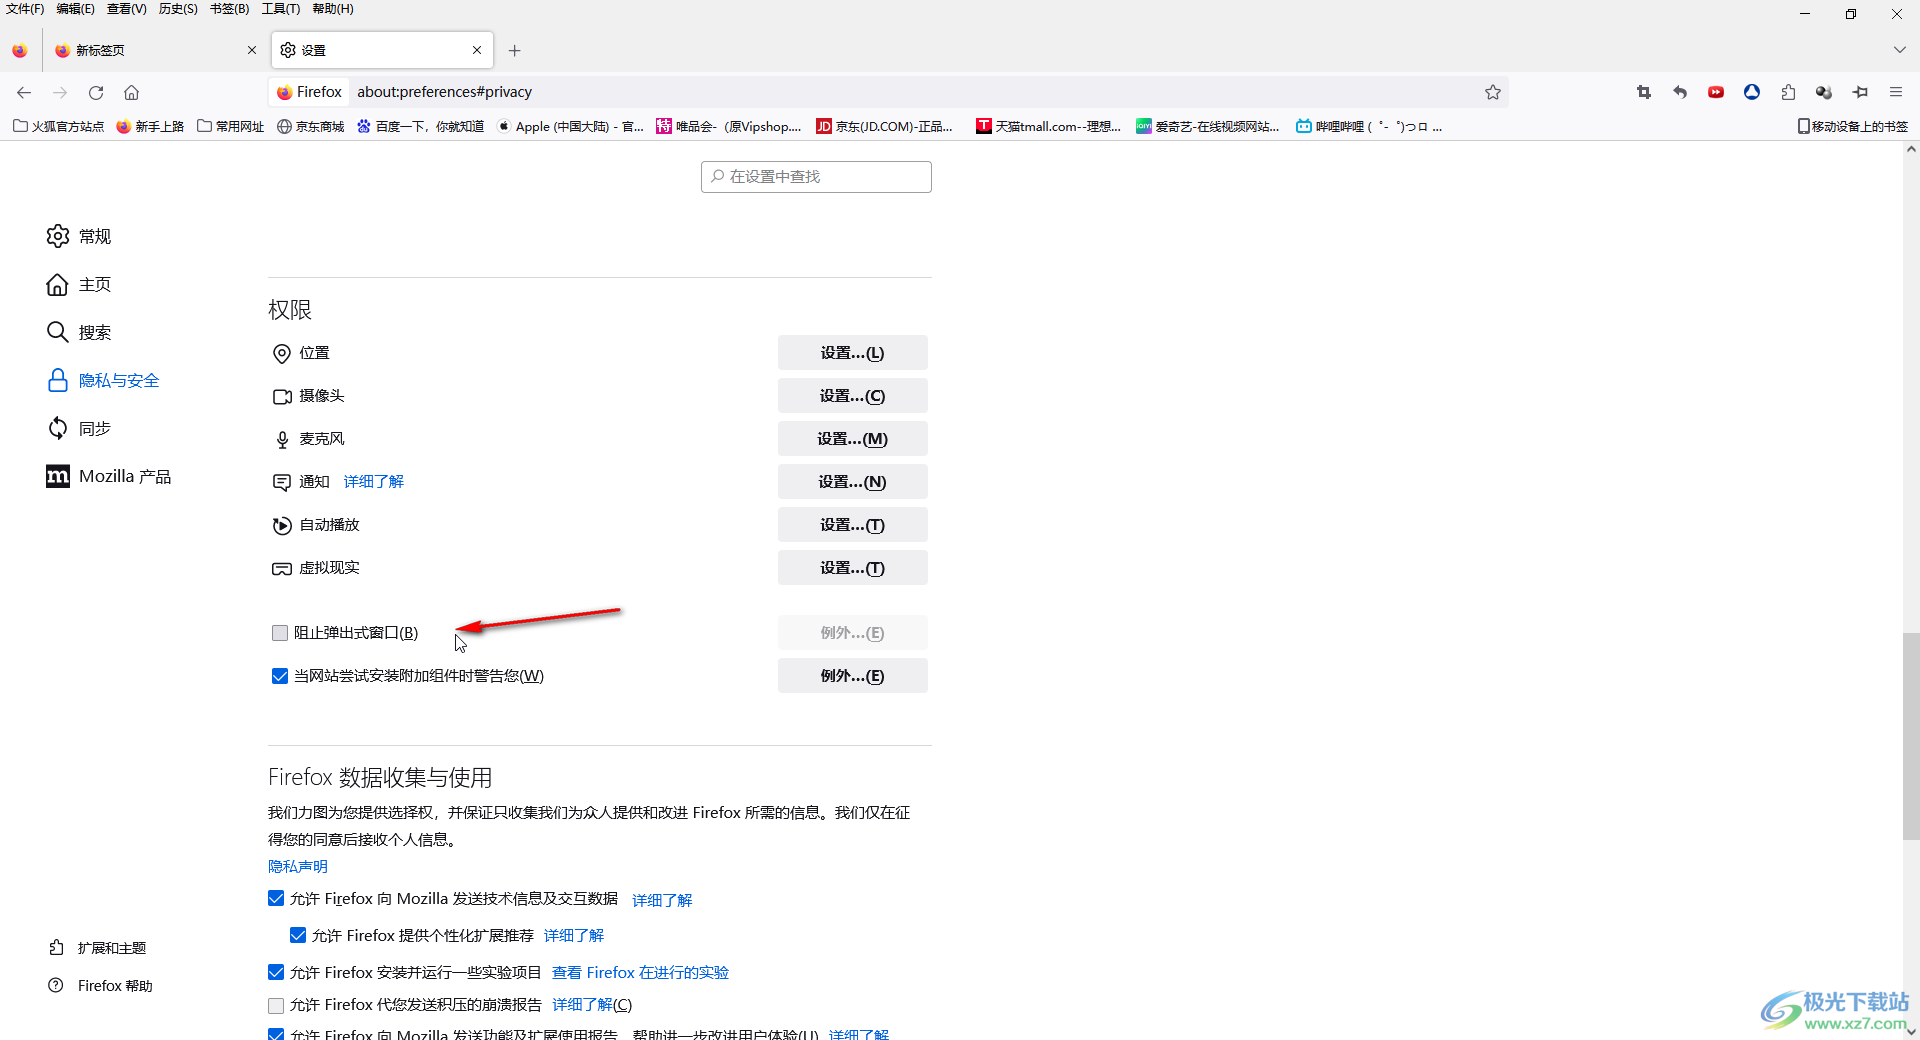Open autoplay 设置 button

(852, 525)
